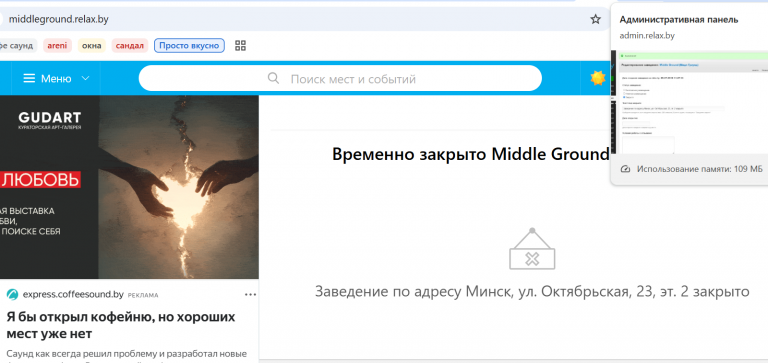Viewport: 768px width, 363px height.
Task: Open the sun weather icon
Action: [x=598, y=78]
